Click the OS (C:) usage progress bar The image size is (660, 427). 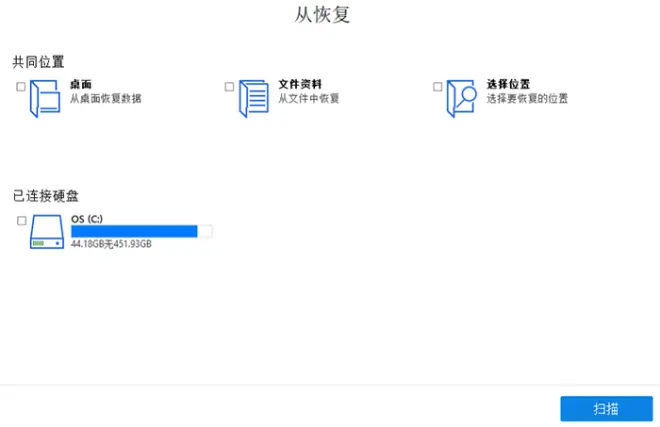pyautogui.click(x=141, y=231)
